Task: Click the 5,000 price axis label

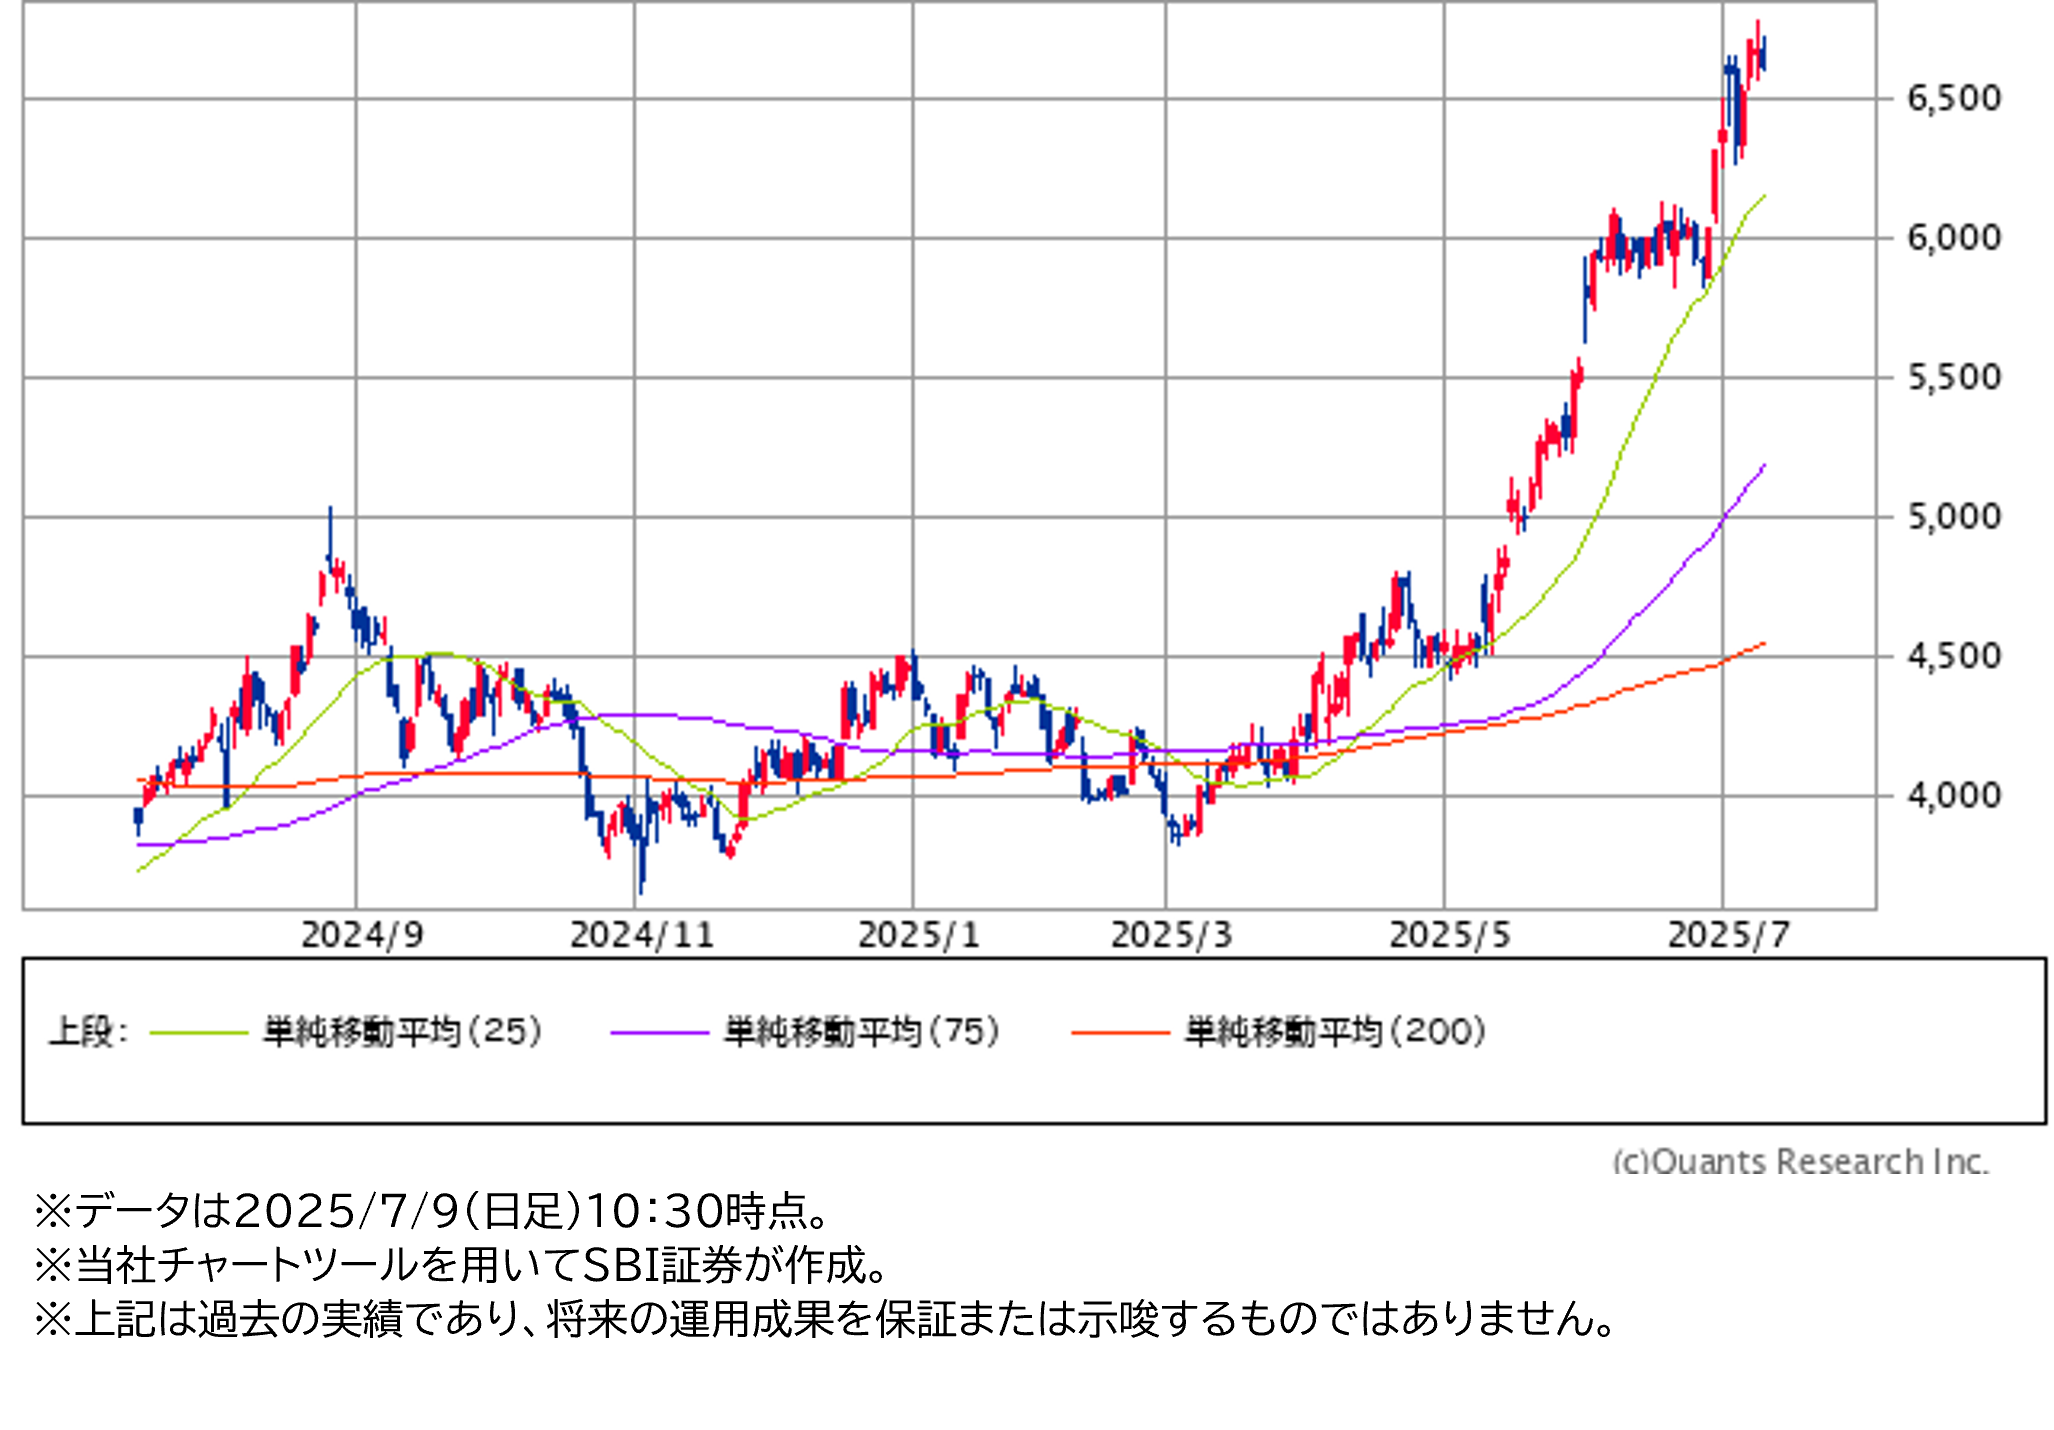Action: coord(1953,517)
